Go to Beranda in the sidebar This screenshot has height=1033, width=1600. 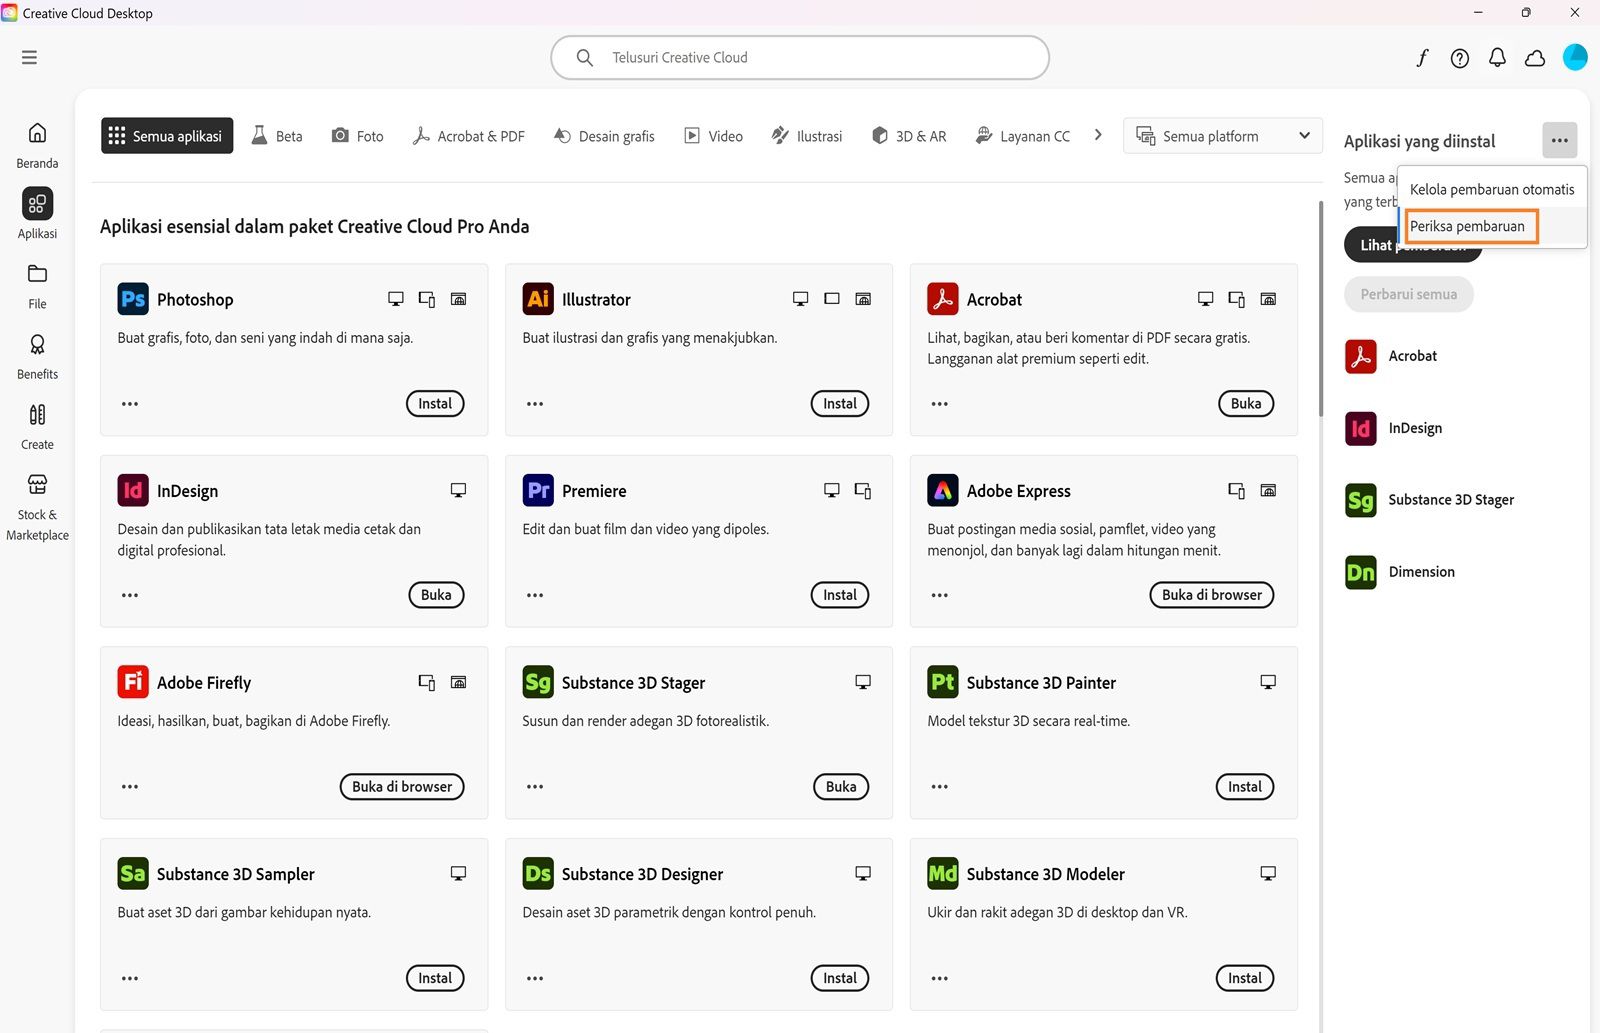[x=37, y=144]
